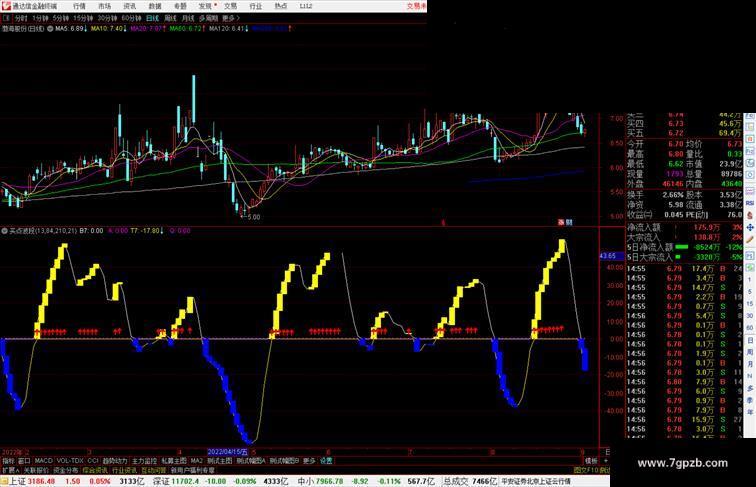Click 中小 index in status bar

305,481
